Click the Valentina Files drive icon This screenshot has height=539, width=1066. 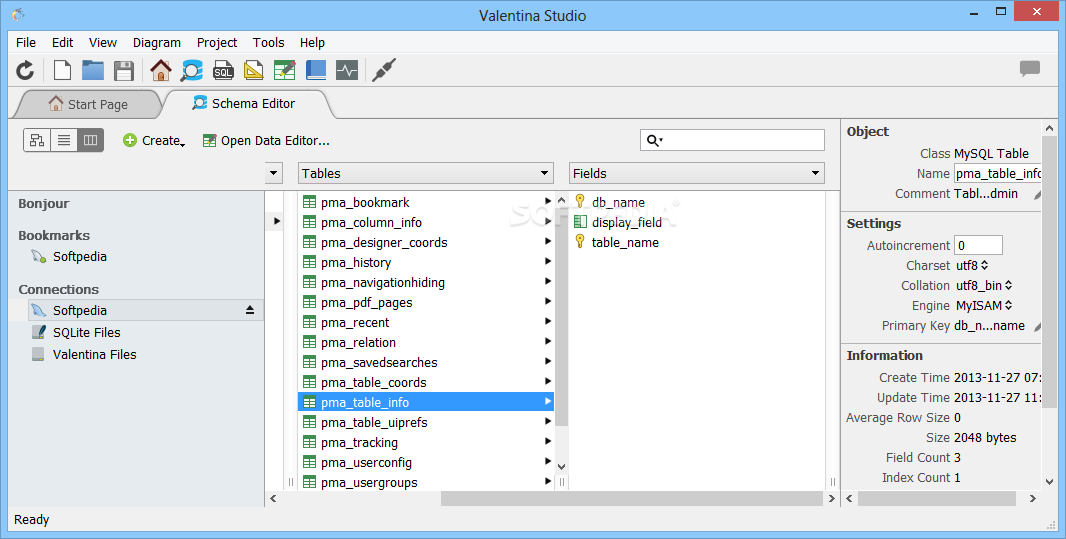tap(38, 354)
